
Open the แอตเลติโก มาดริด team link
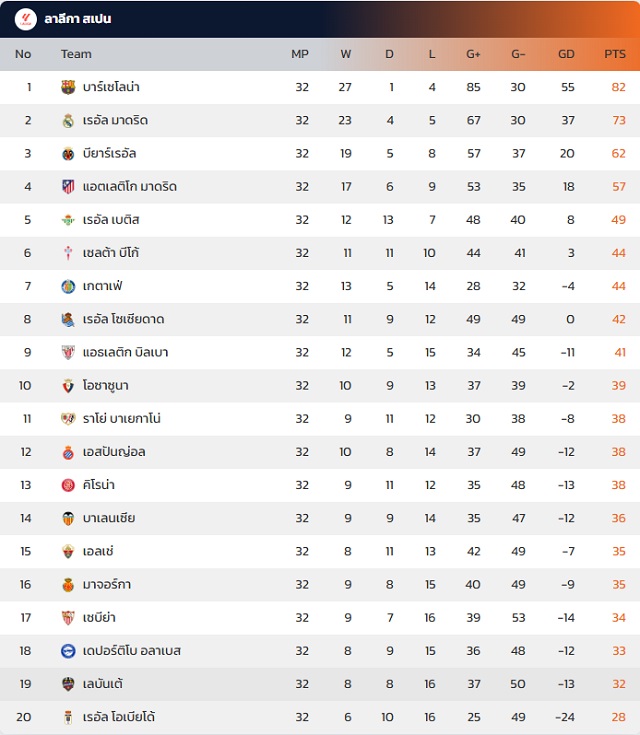point(130,187)
